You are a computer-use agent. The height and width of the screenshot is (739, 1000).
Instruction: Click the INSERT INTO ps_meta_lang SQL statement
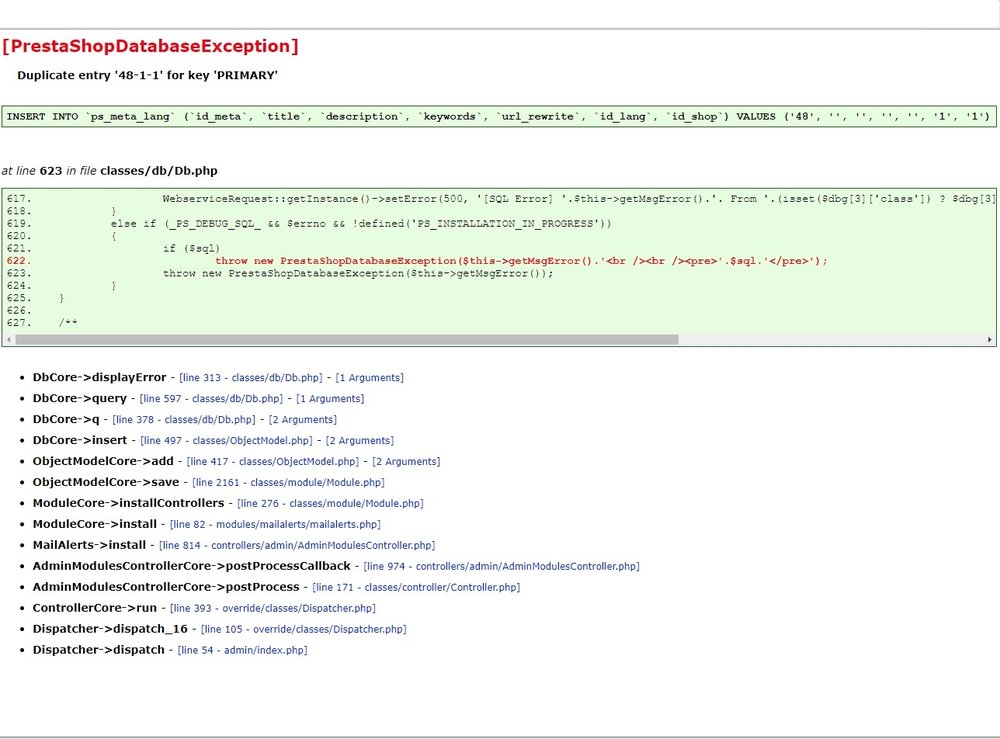tap(498, 117)
